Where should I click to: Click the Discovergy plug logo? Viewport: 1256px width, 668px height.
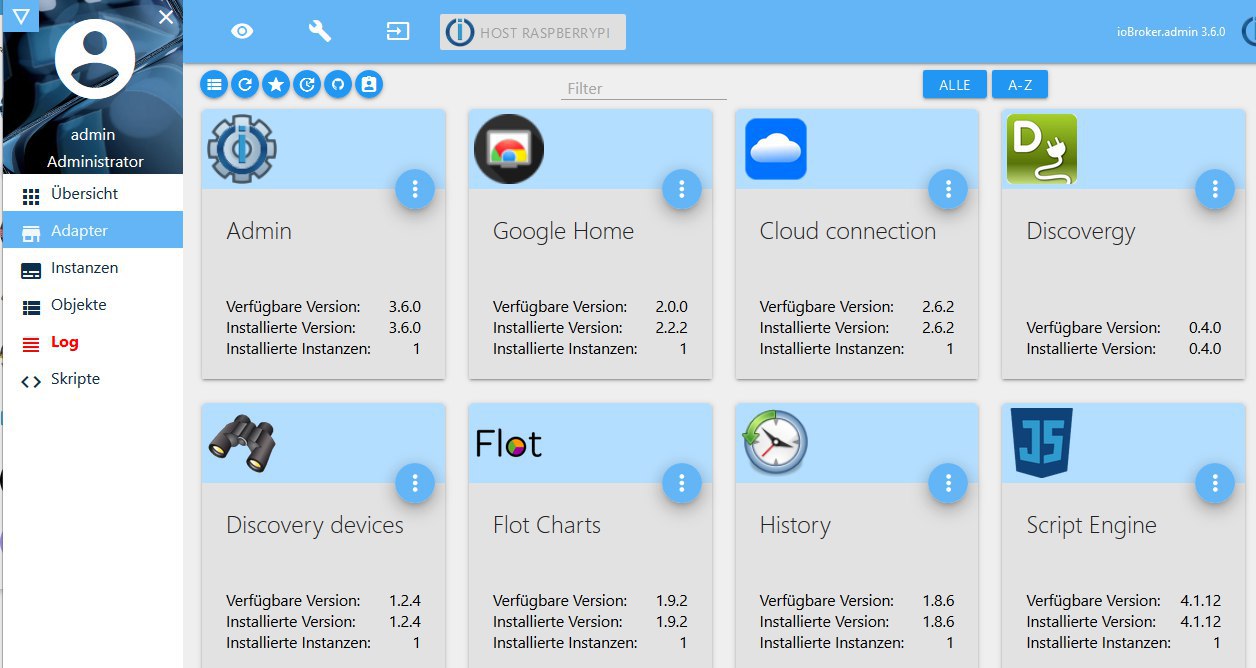1042,149
